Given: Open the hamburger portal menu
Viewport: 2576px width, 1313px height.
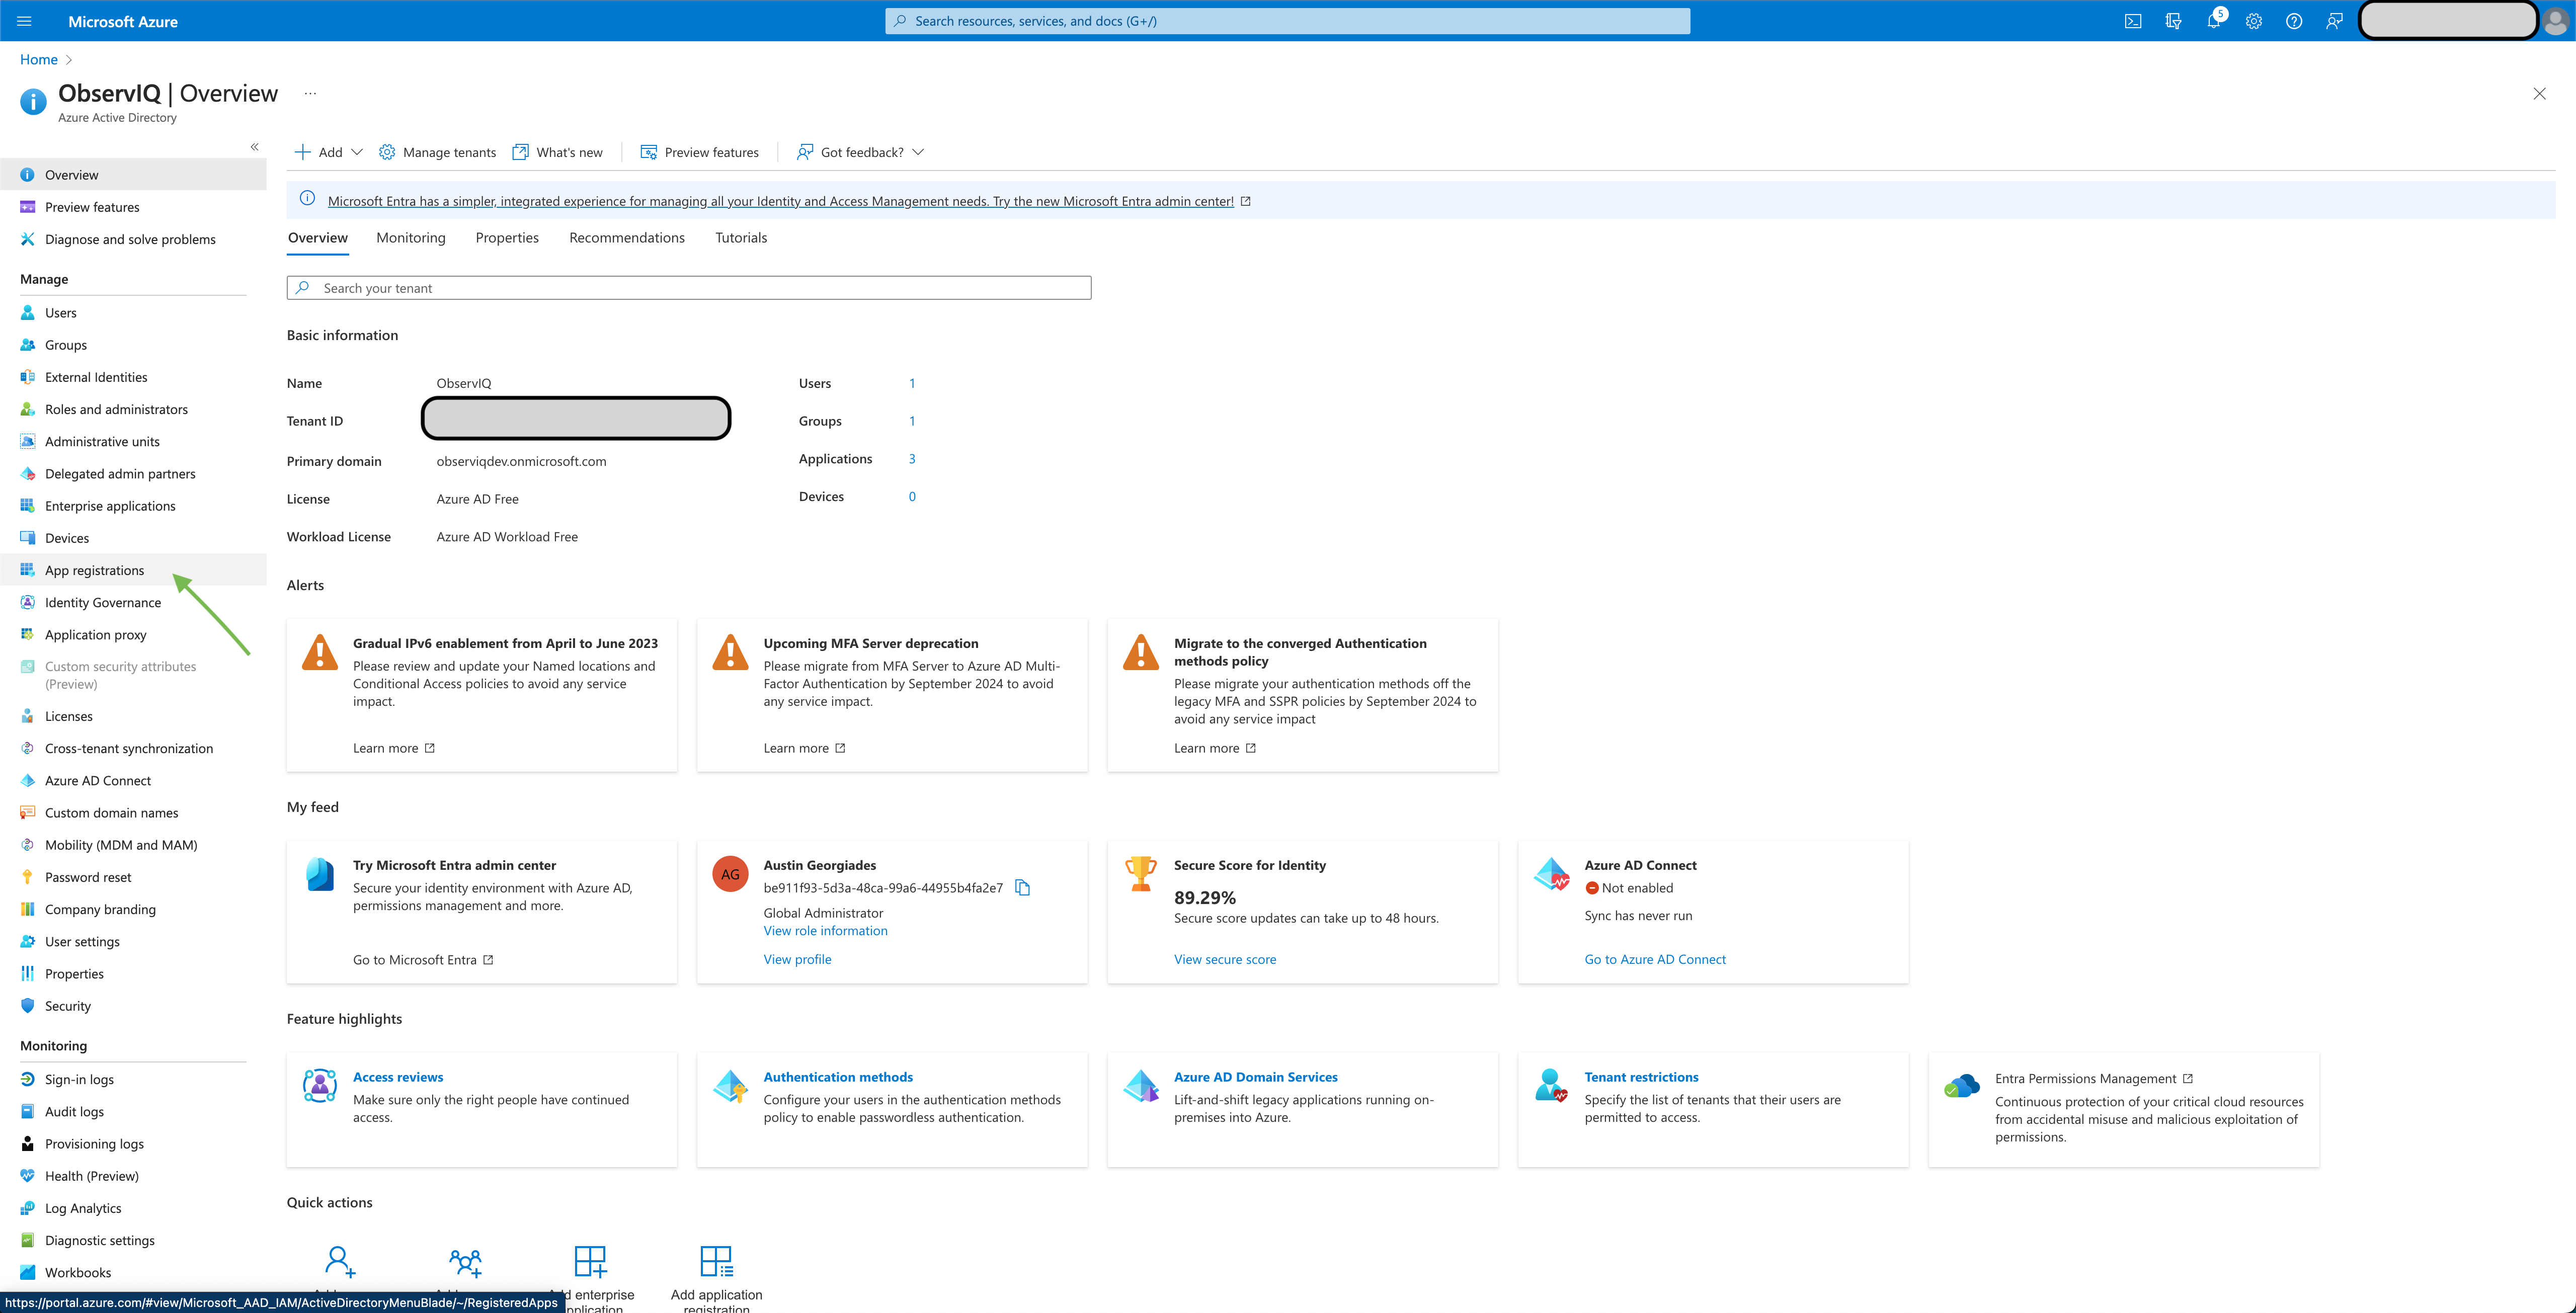Looking at the screenshot, I should [23, 20].
